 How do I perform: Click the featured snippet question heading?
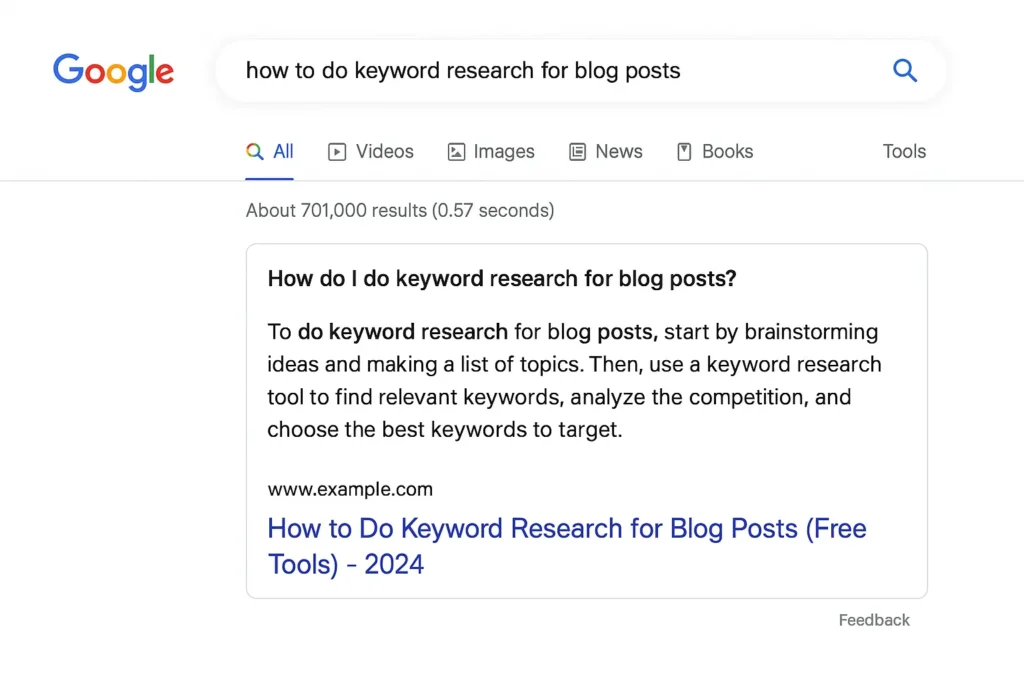click(501, 279)
